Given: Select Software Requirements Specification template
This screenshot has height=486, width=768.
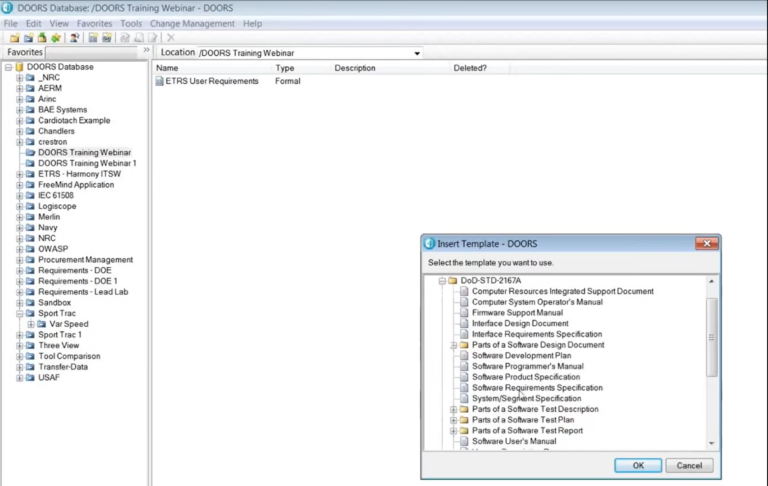Looking at the screenshot, I should click(x=537, y=388).
